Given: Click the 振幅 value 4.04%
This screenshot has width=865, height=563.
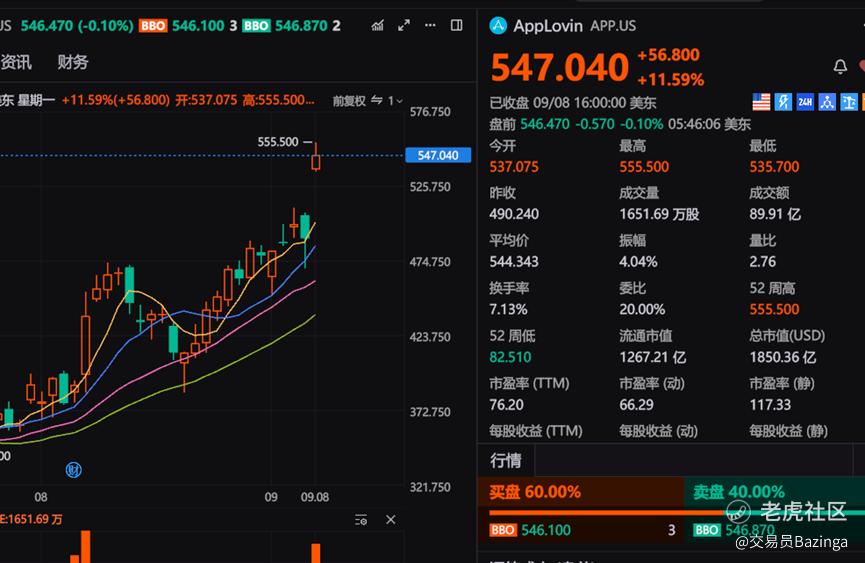Looking at the screenshot, I should pos(638,262).
